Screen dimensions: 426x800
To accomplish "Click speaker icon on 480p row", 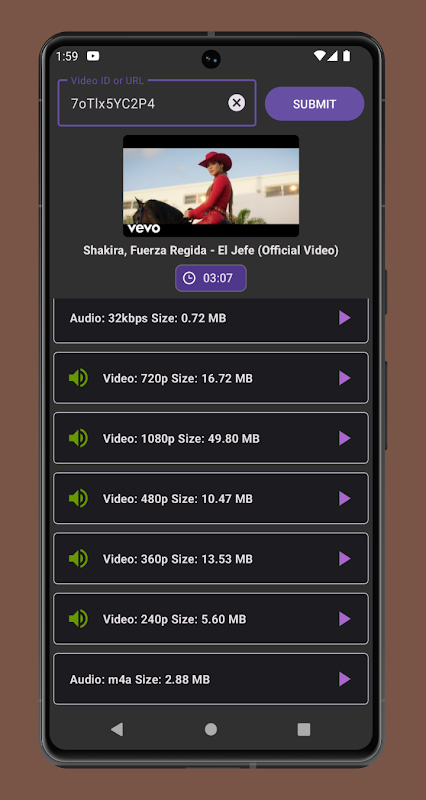I will [x=79, y=498].
